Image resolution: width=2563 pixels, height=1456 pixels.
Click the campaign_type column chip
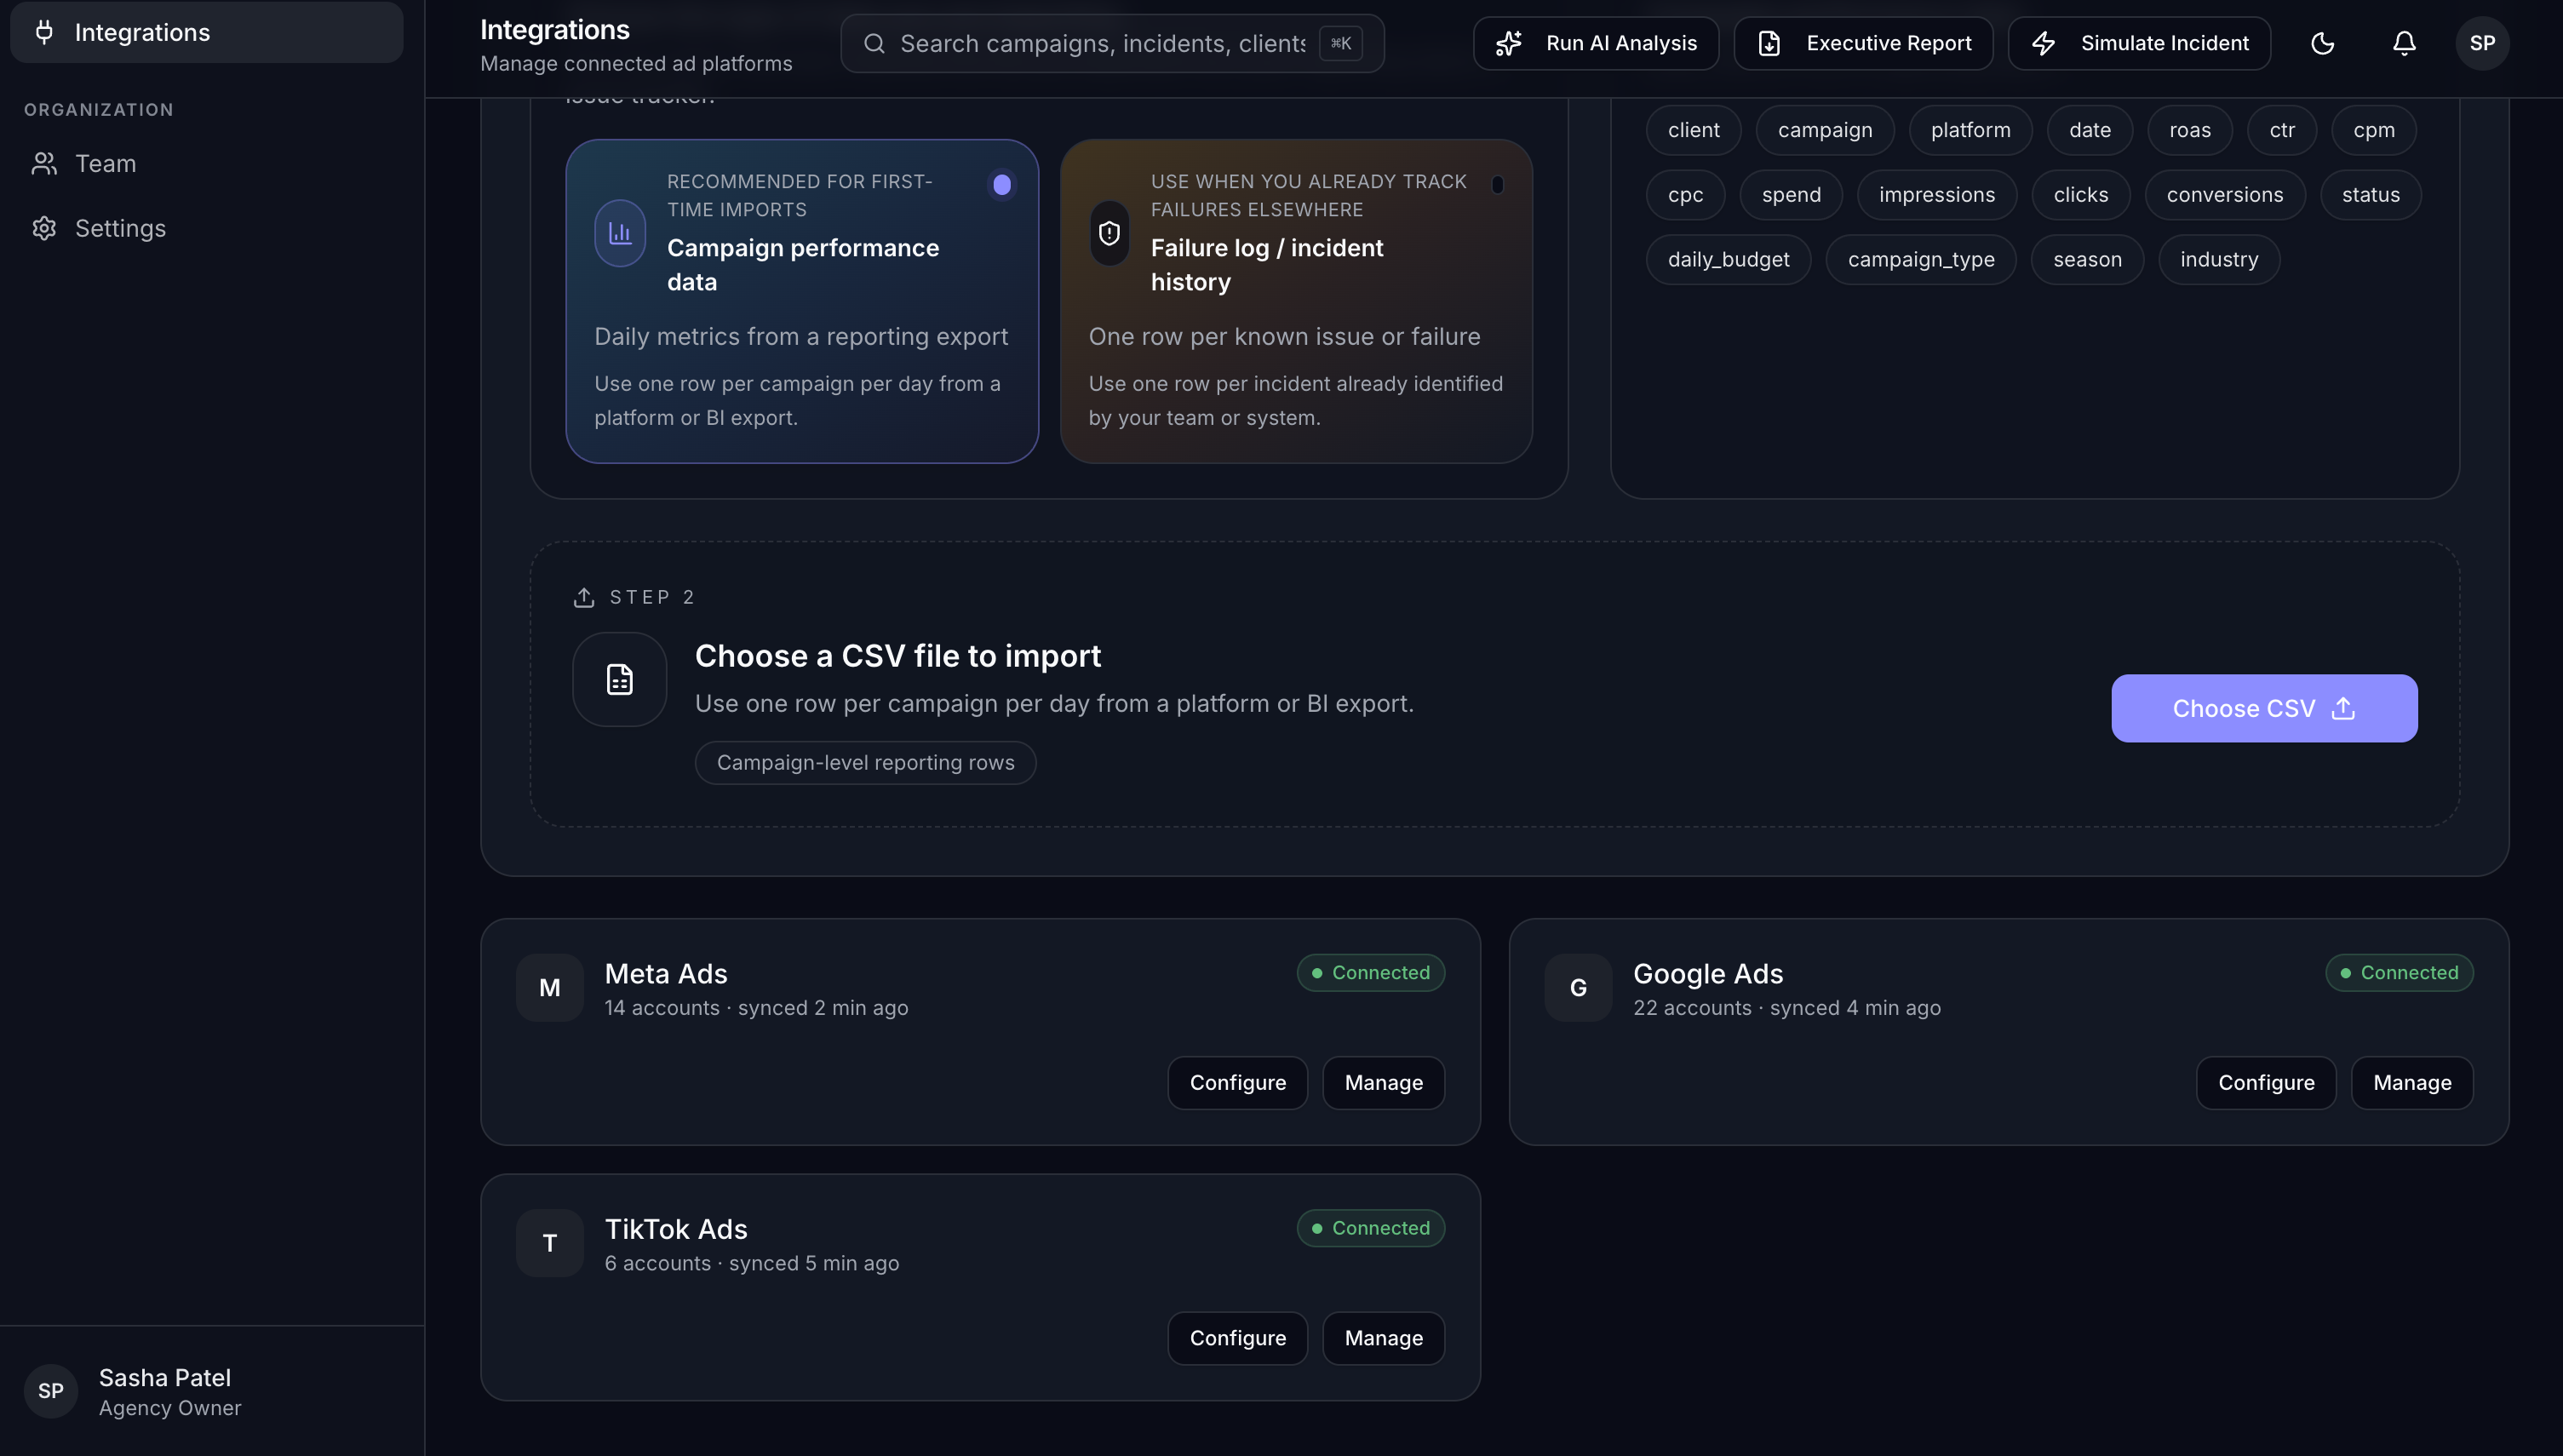[1920, 260]
